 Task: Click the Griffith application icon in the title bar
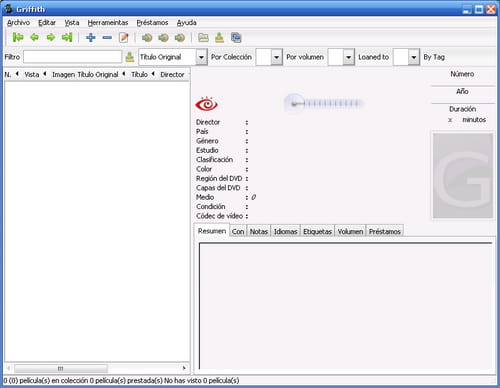(x=9, y=9)
